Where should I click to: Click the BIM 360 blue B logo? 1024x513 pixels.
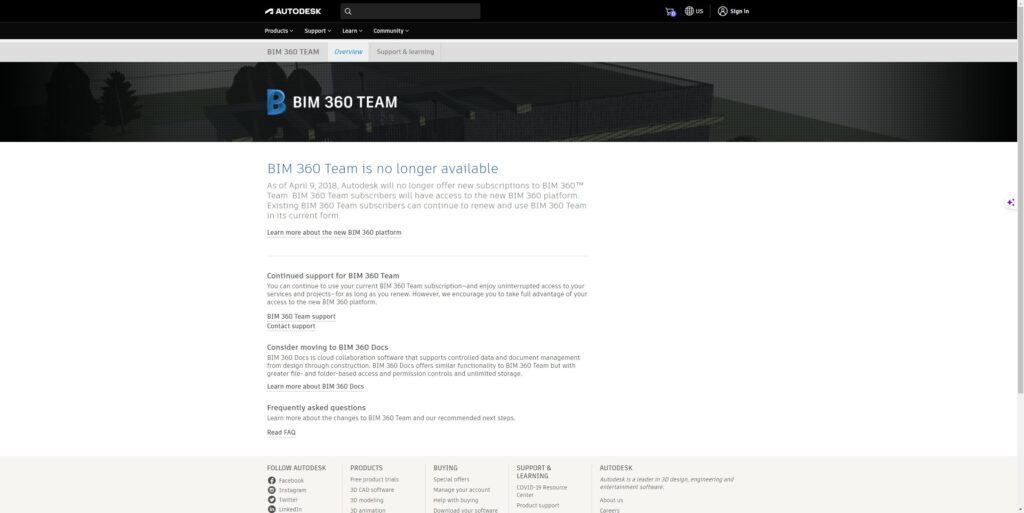(276, 102)
